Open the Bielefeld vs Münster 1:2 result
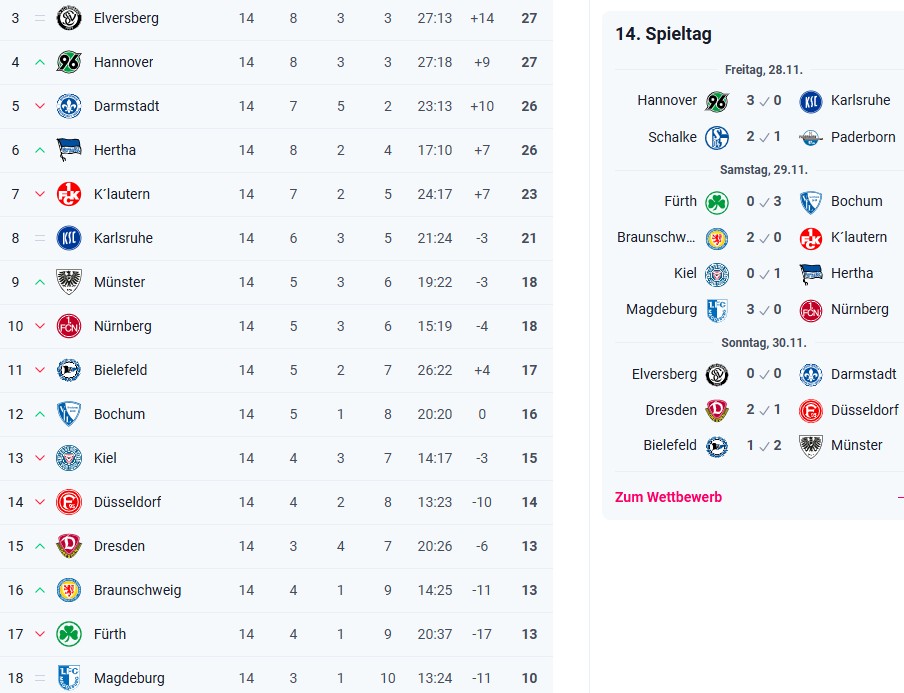This screenshot has width=904, height=693. coord(764,445)
